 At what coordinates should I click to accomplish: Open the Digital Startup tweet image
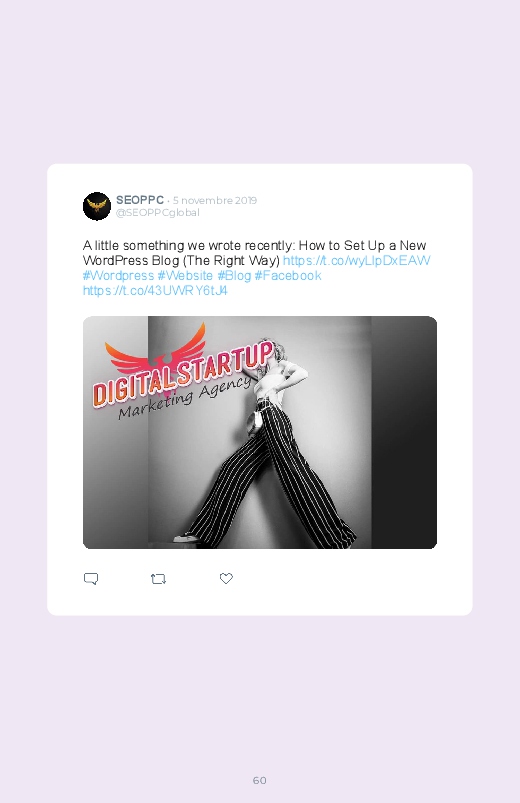point(260,432)
